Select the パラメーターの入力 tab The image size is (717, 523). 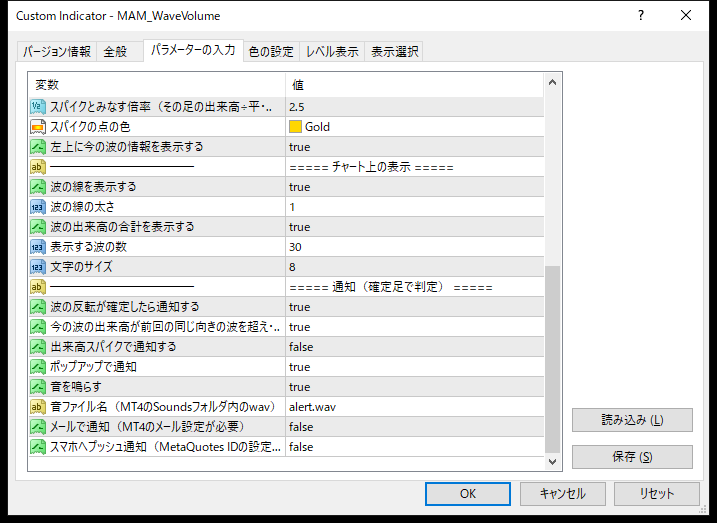tap(193, 50)
